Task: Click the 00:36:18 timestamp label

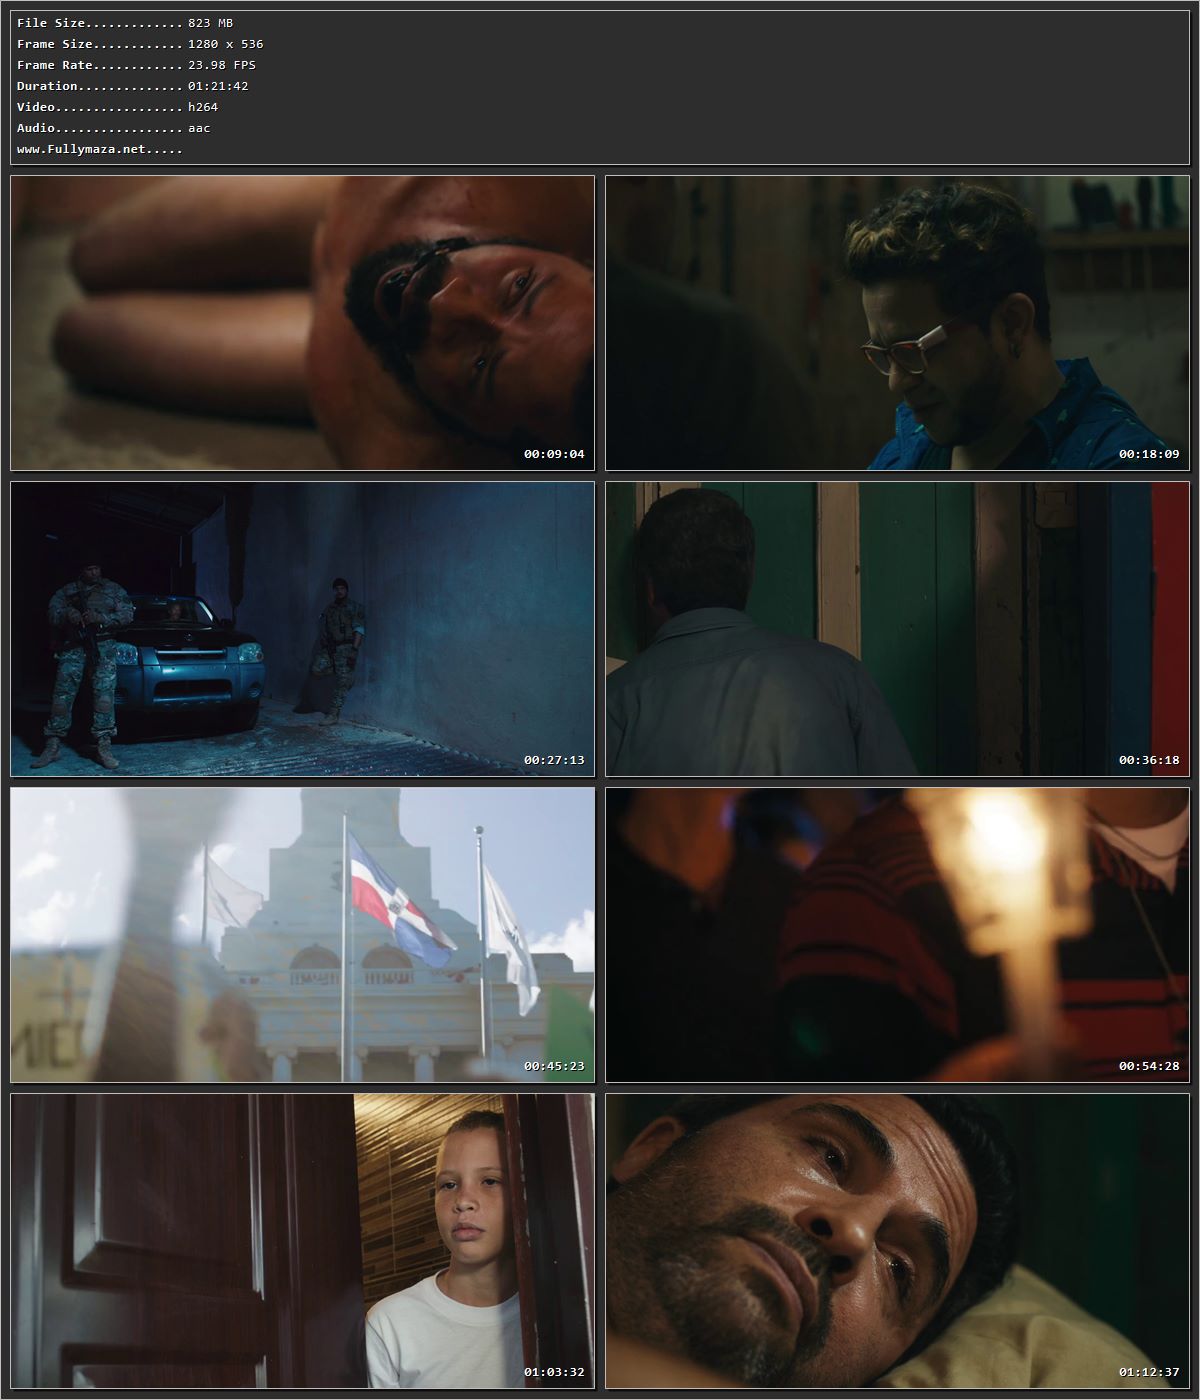Action: click(x=1149, y=760)
